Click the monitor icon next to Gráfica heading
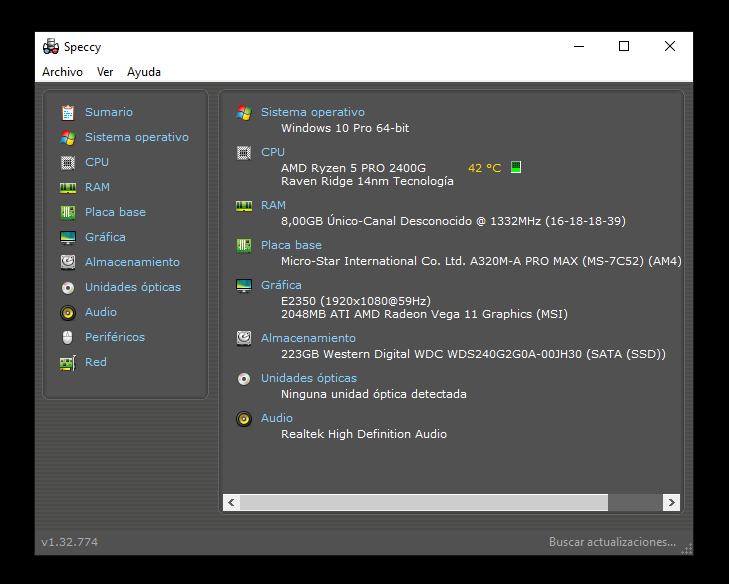Screen dimensions: 729x584 (x=244, y=285)
